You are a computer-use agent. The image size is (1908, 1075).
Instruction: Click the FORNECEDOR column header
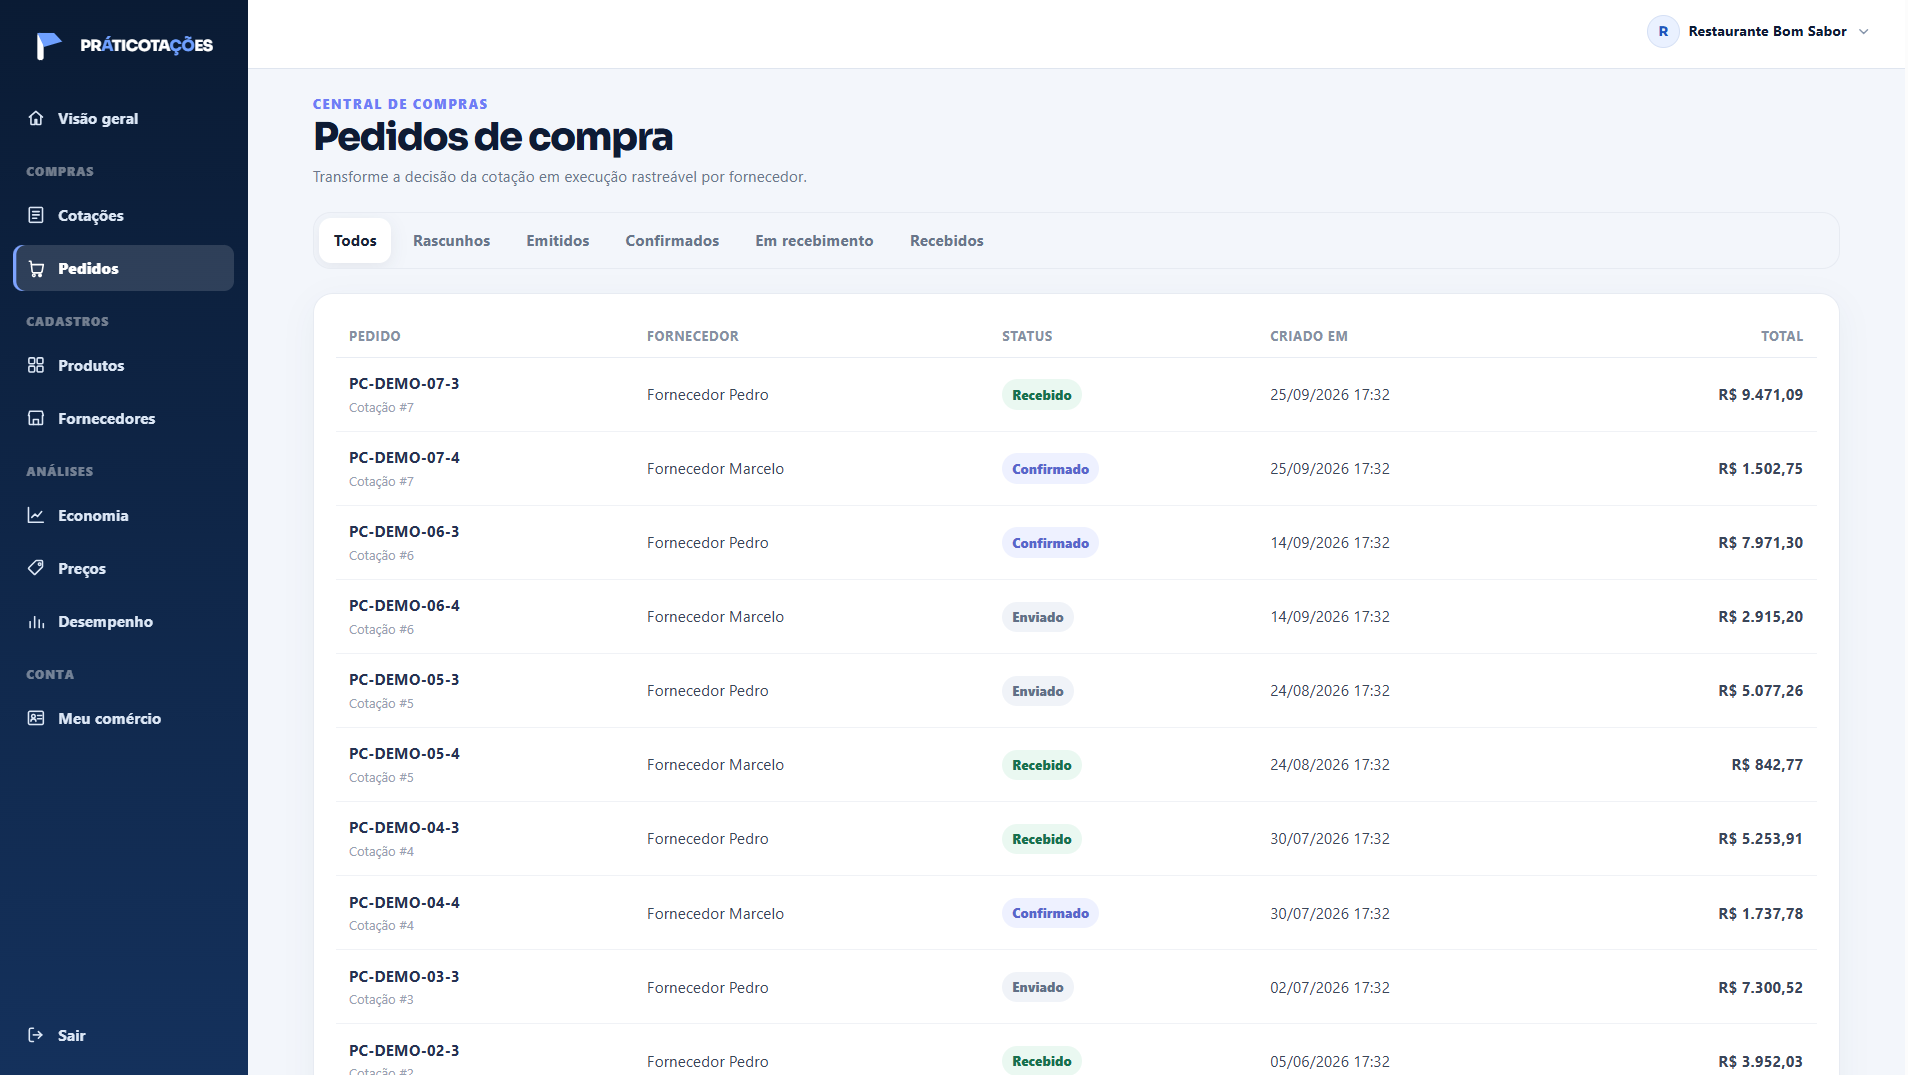[x=693, y=336]
